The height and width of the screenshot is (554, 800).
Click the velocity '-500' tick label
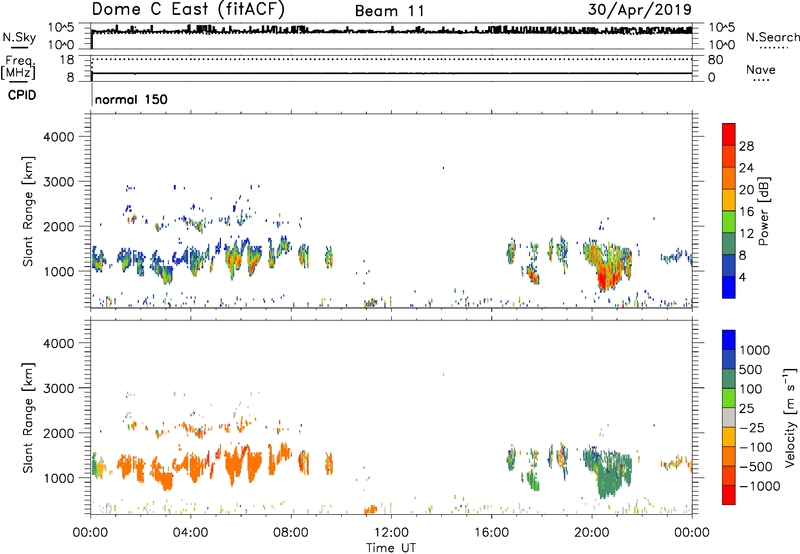pyautogui.click(x=758, y=467)
